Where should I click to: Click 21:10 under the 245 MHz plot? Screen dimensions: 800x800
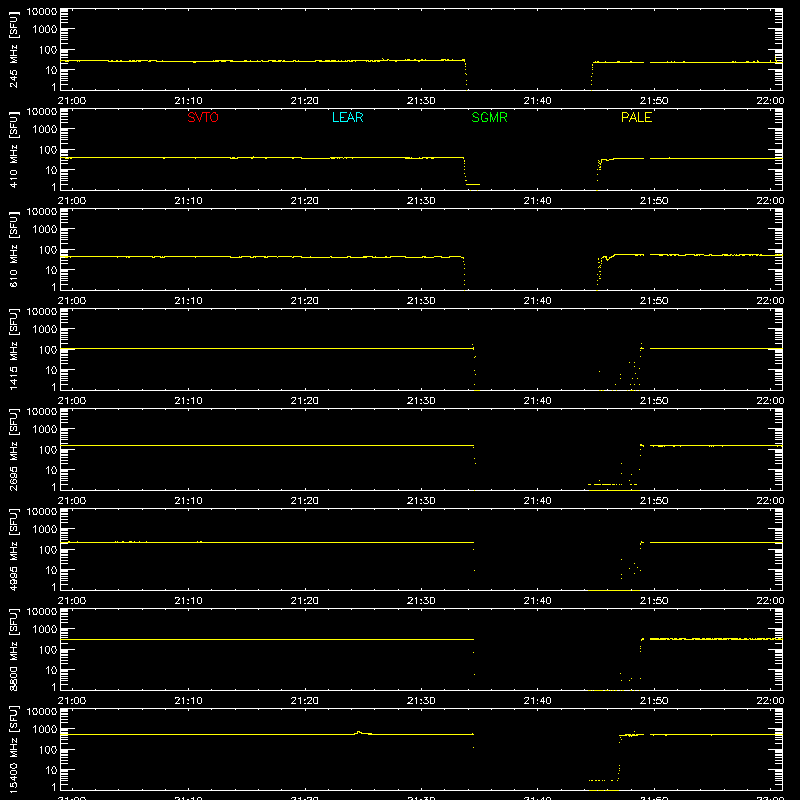(x=188, y=101)
